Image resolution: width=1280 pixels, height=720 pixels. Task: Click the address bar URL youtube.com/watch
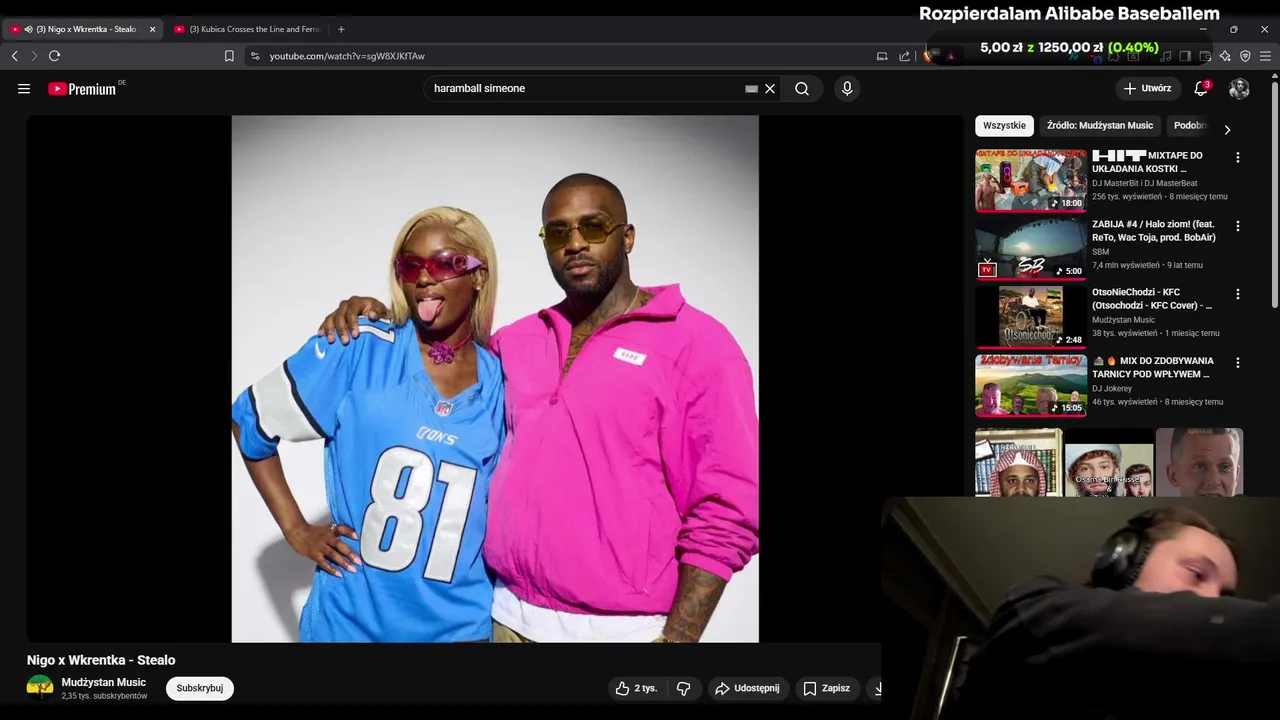click(x=347, y=56)
